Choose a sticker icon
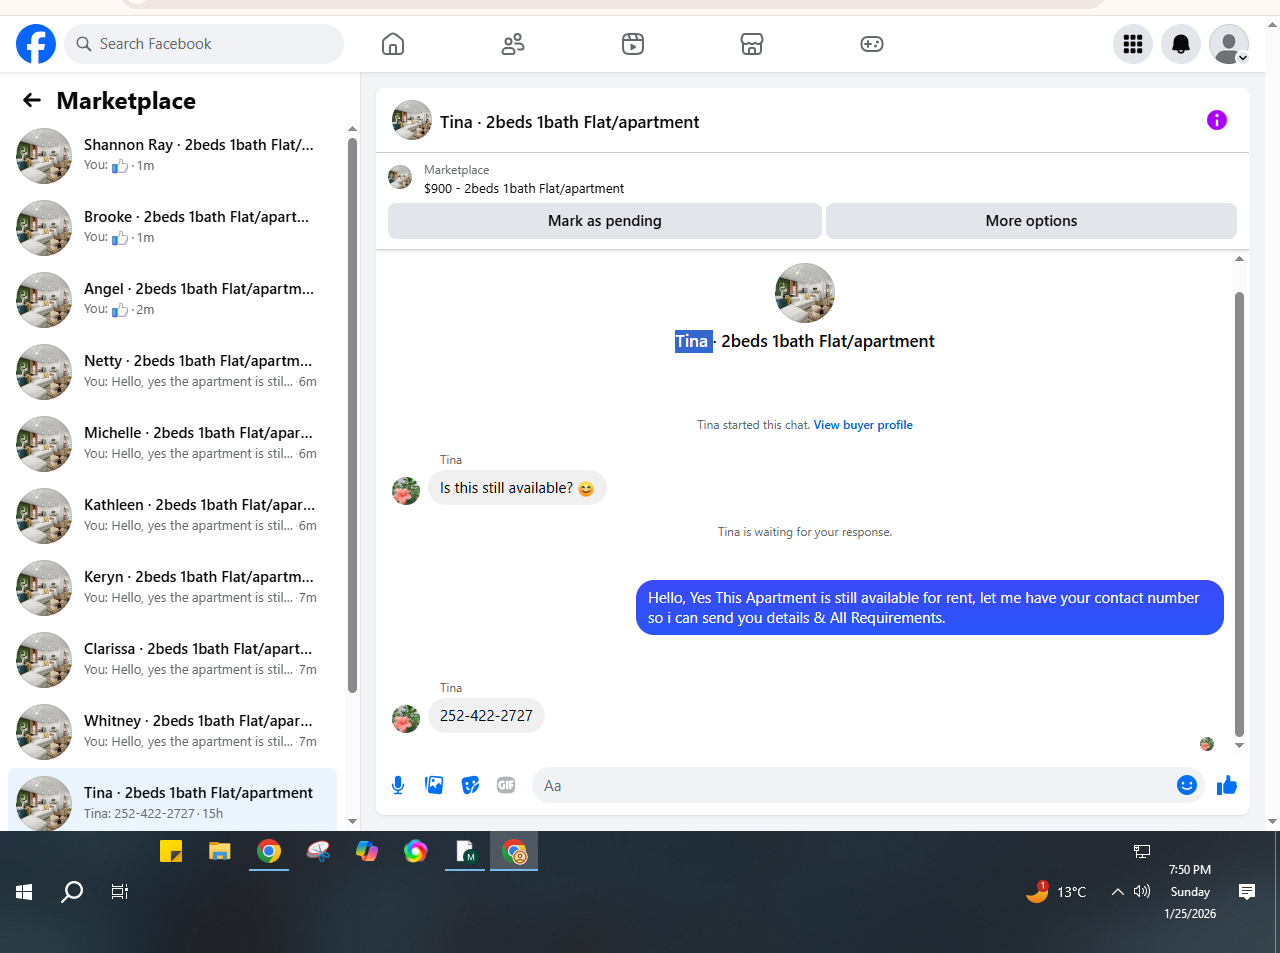Screen dimensions: 1280x953 click(470, 785)
